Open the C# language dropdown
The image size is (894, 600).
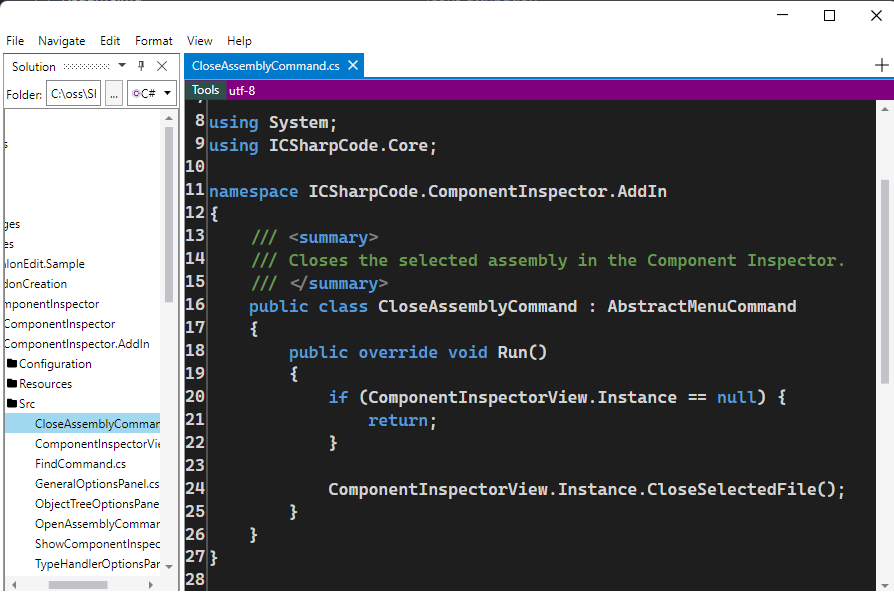(152, 94)
